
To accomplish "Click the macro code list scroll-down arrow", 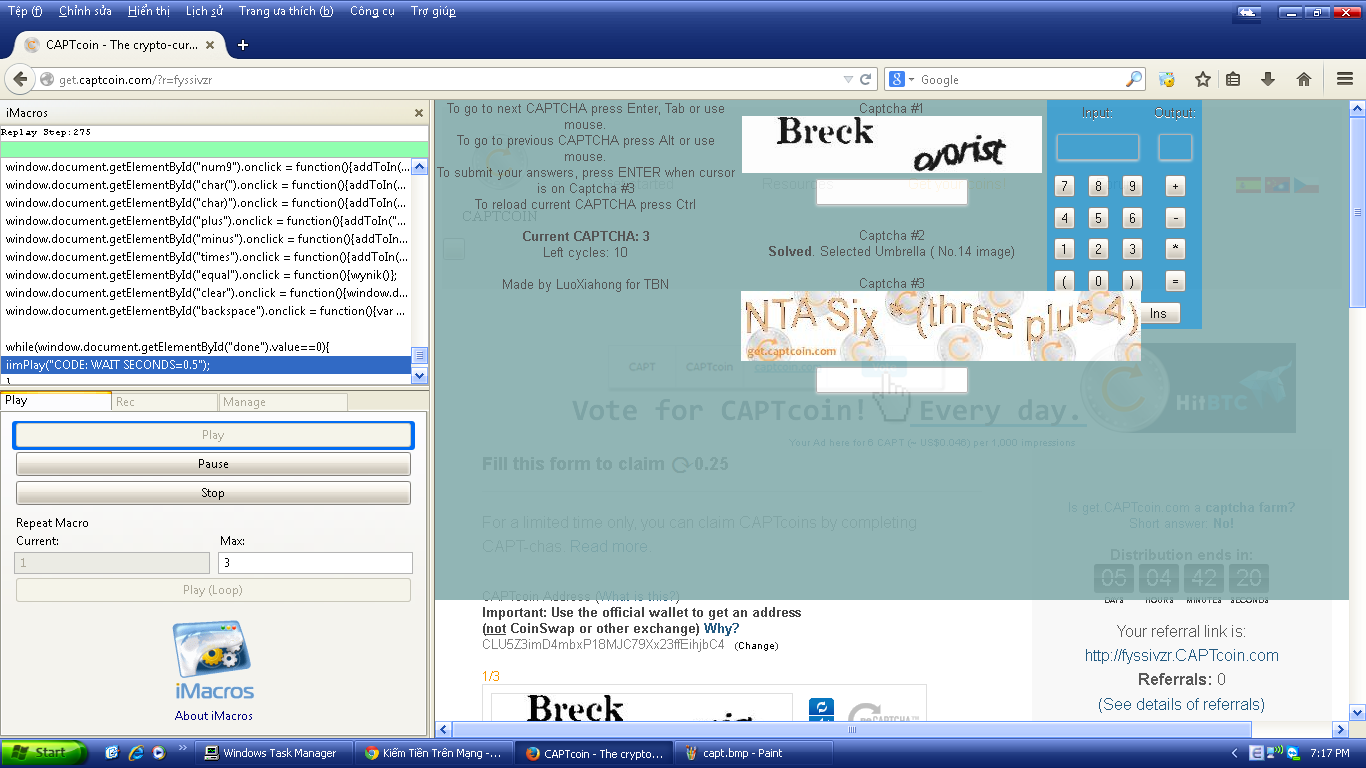I will pos(420,376).
